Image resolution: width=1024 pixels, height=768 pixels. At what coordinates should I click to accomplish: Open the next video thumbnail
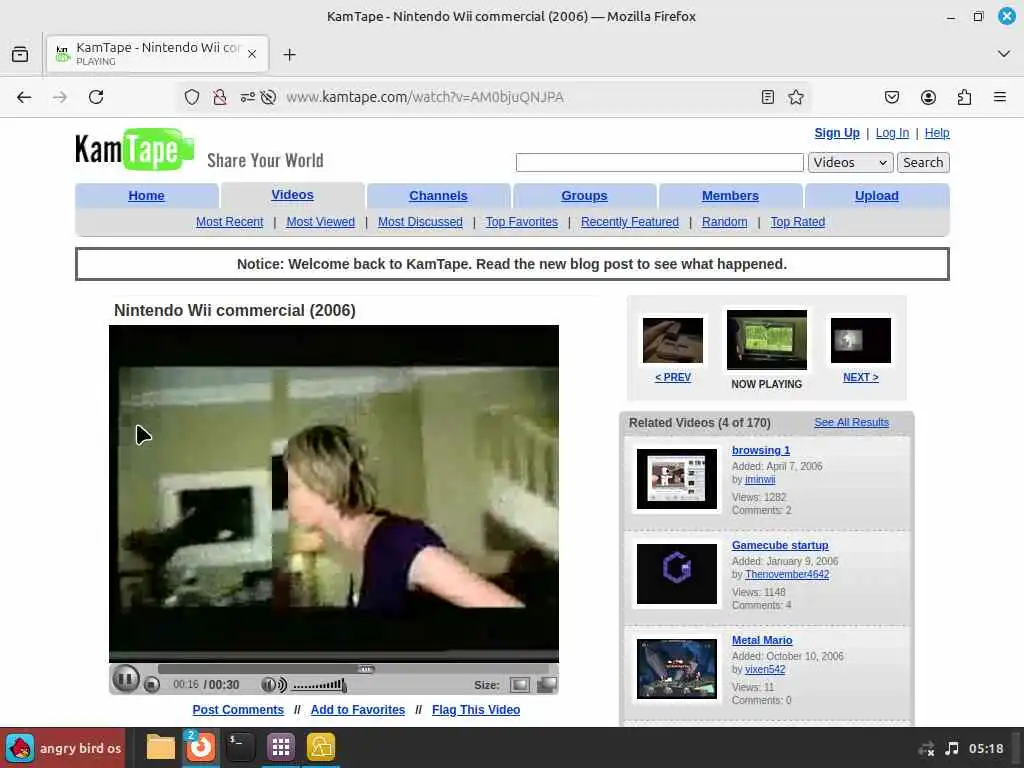click(x=861, y=340)
